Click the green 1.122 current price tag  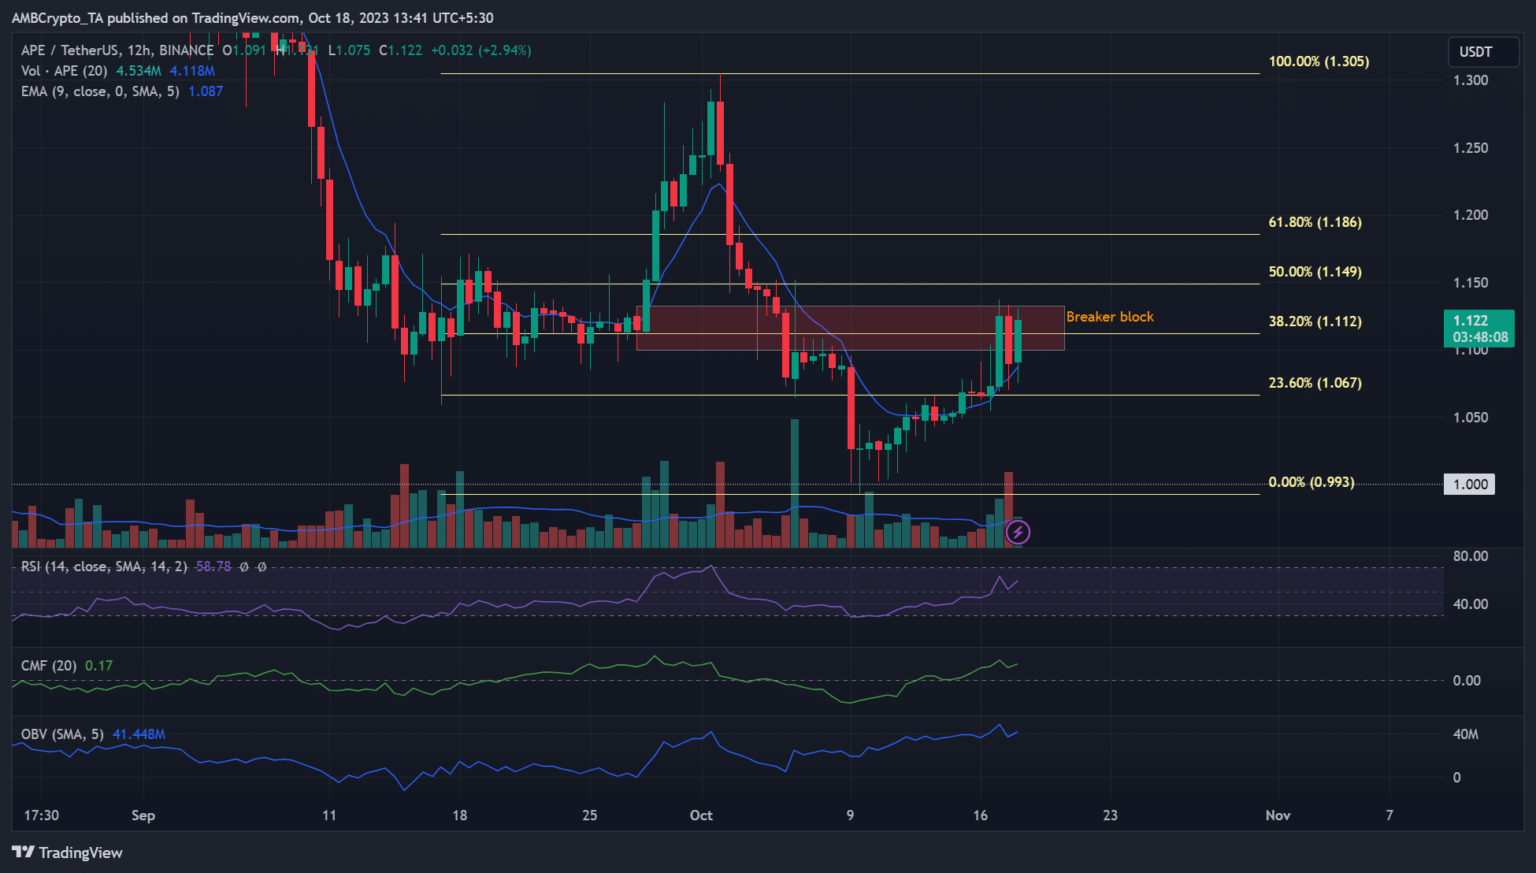1478,328
